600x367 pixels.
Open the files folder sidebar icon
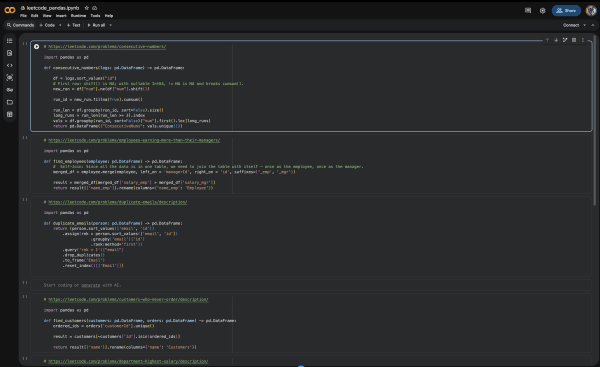(10, 102)
